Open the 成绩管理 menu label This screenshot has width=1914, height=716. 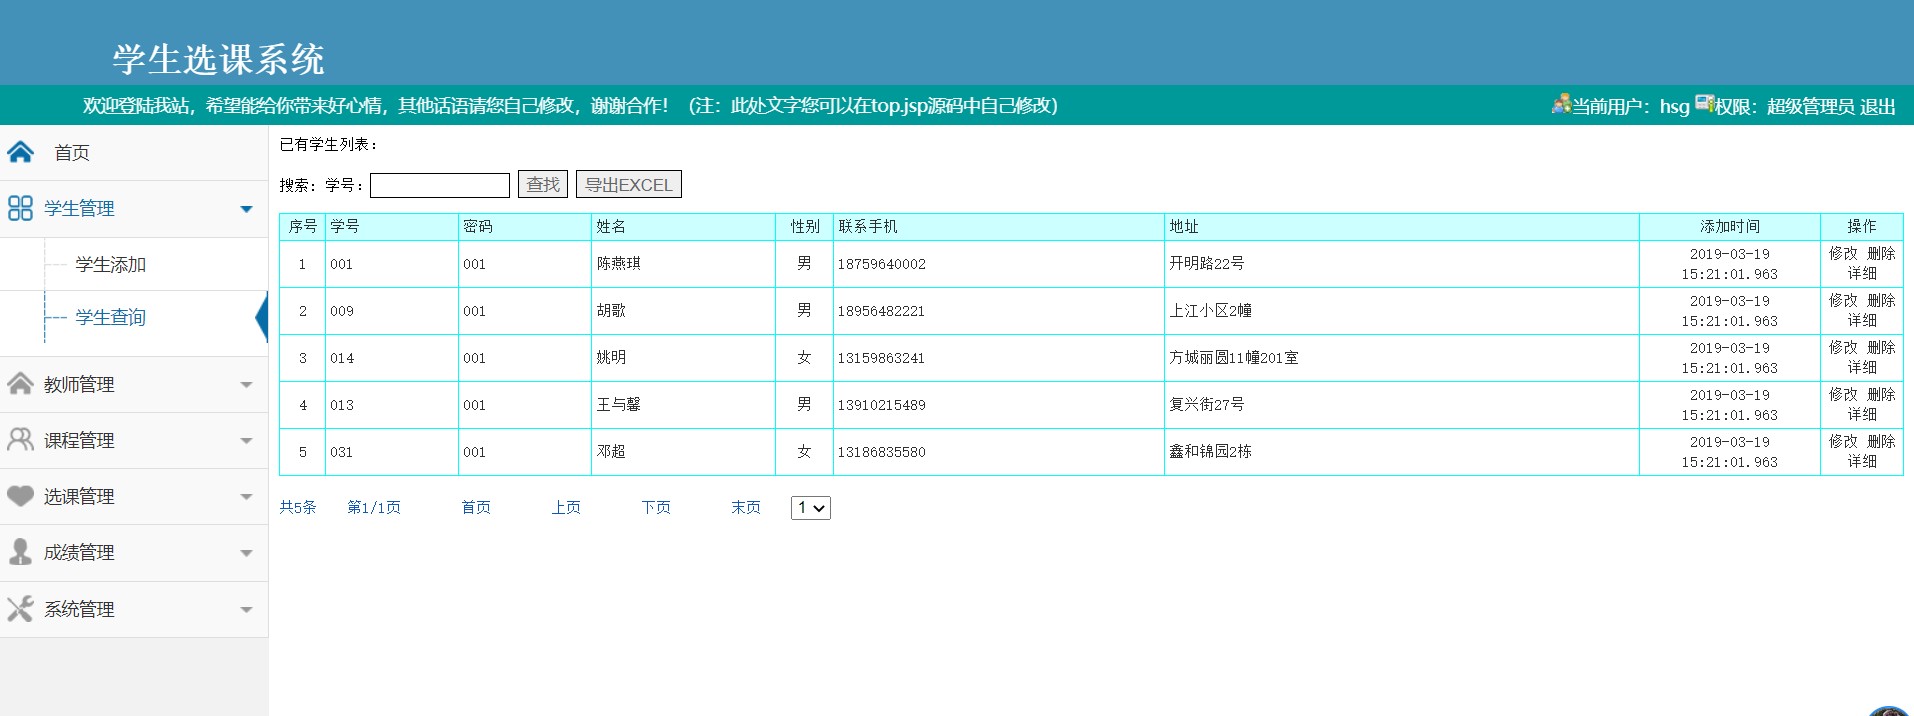(79, 553)
